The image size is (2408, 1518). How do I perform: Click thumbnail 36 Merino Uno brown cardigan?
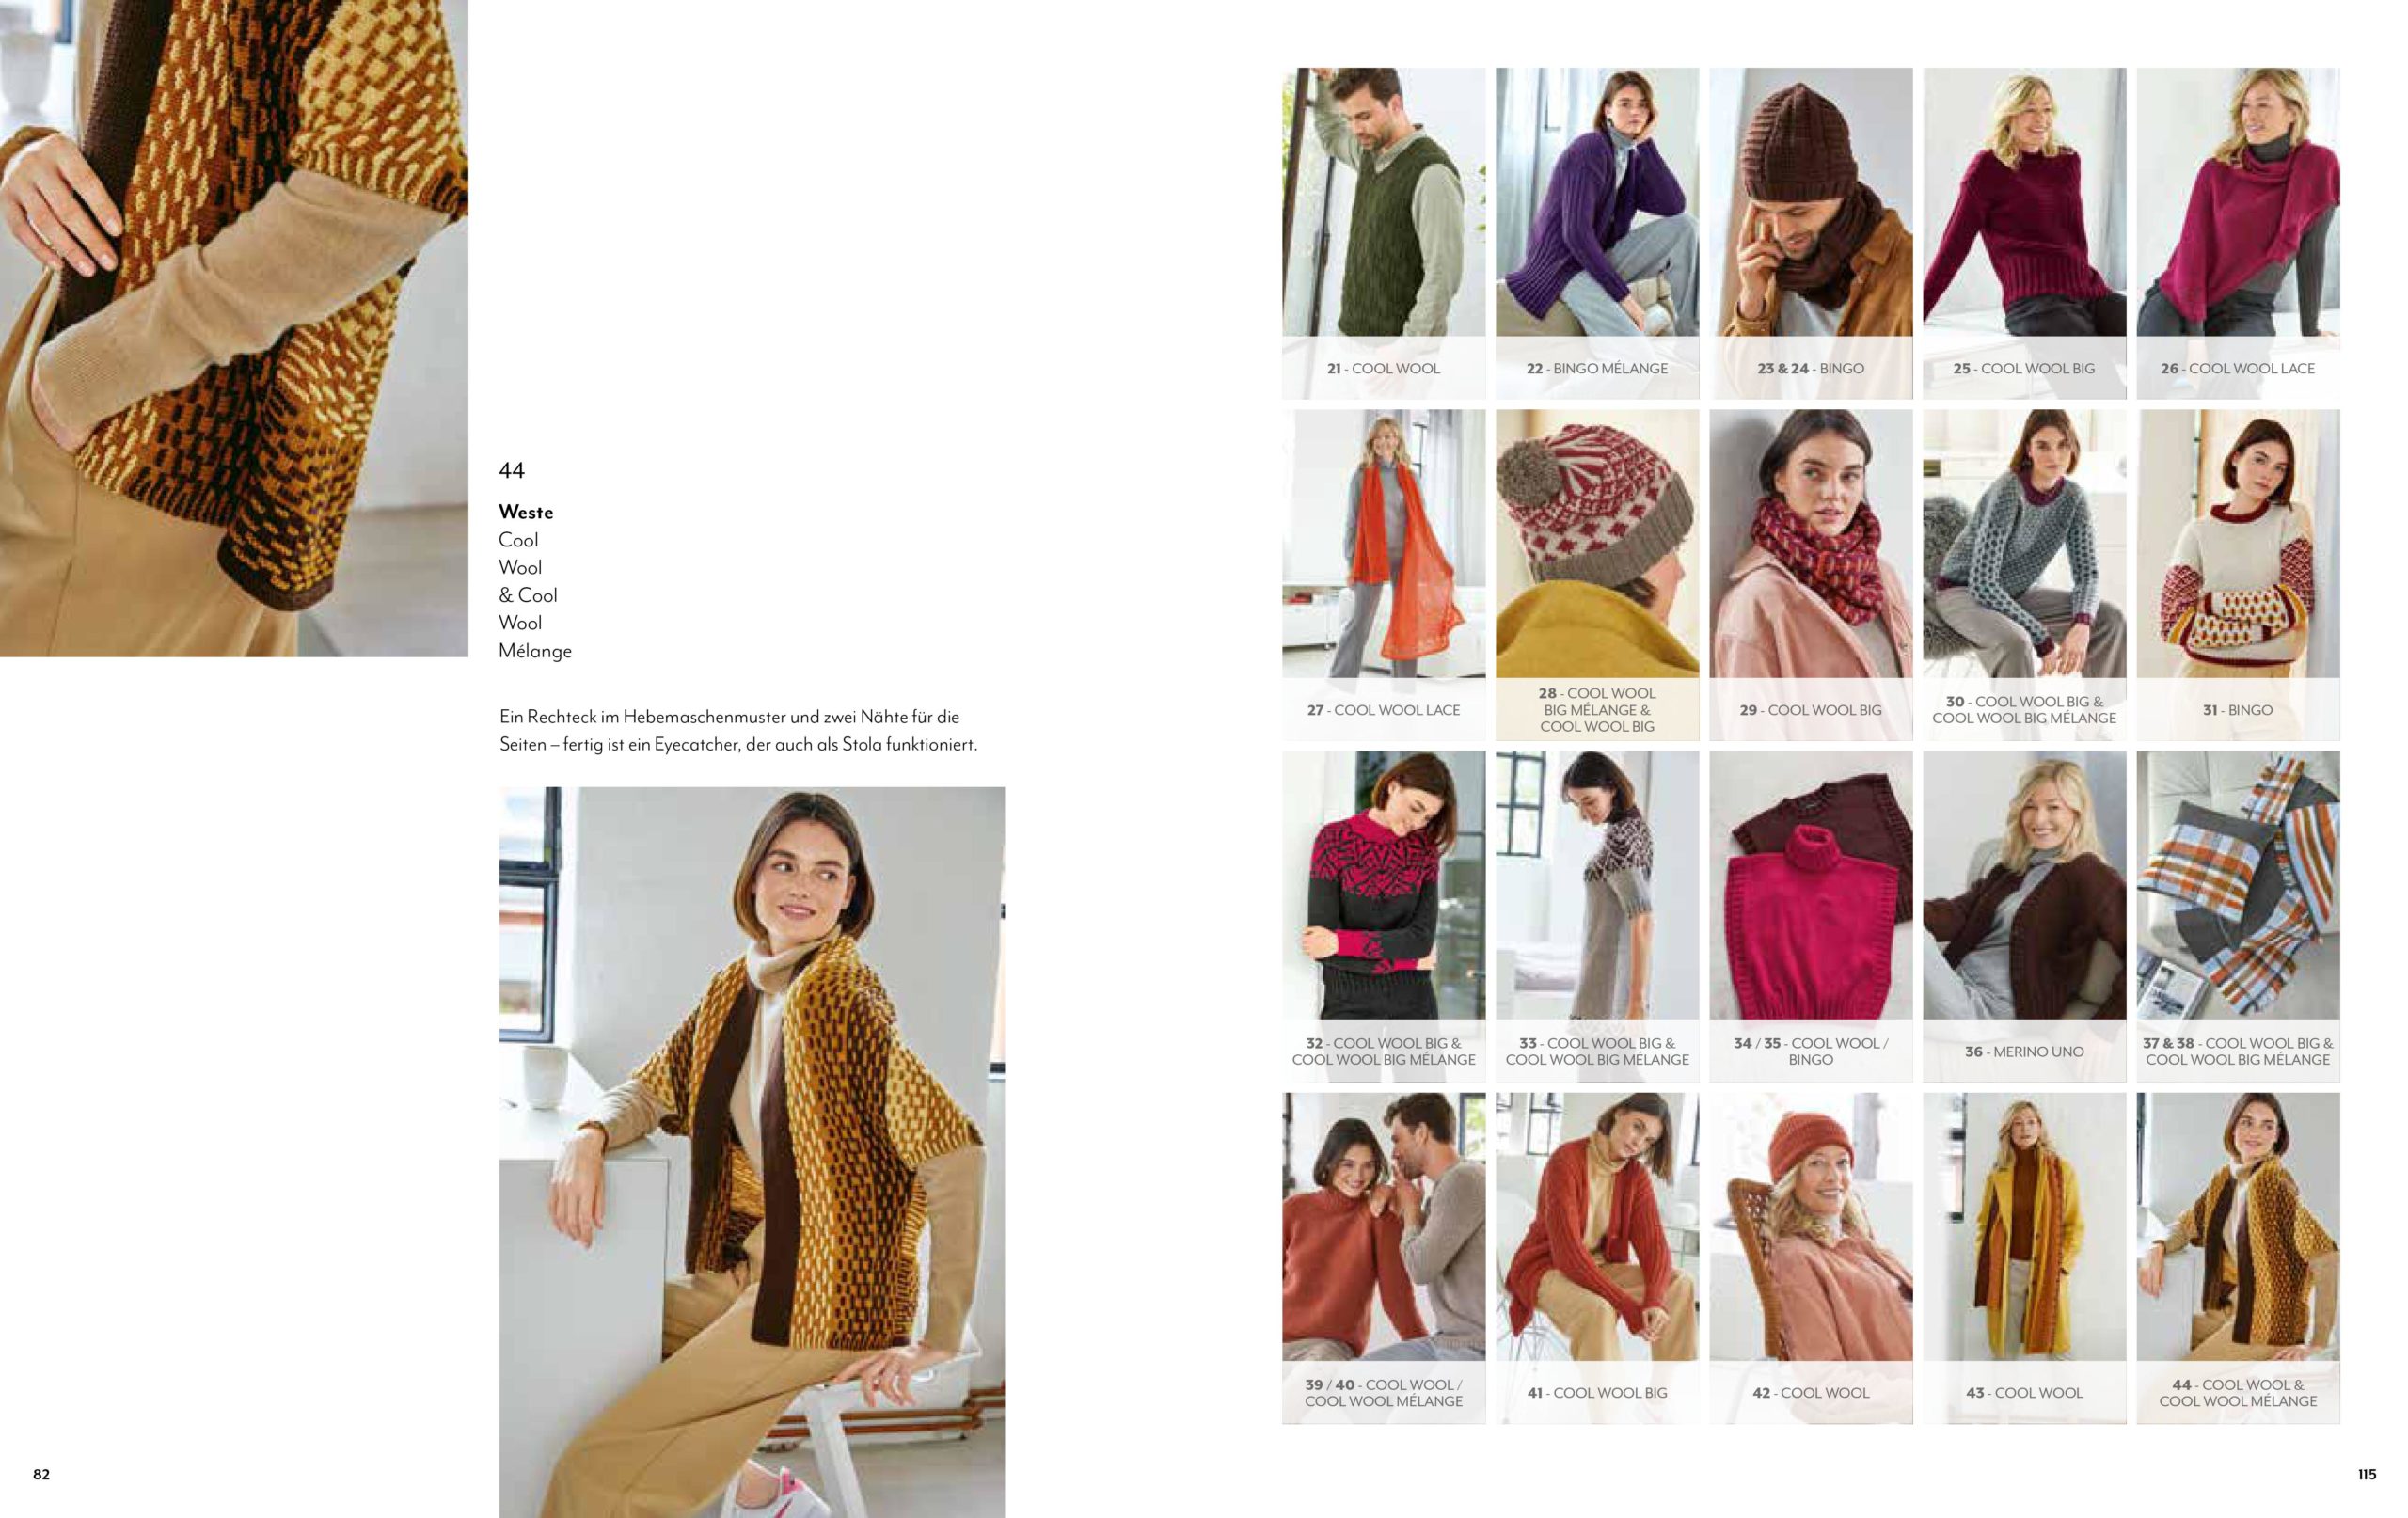click(2024, 886)
